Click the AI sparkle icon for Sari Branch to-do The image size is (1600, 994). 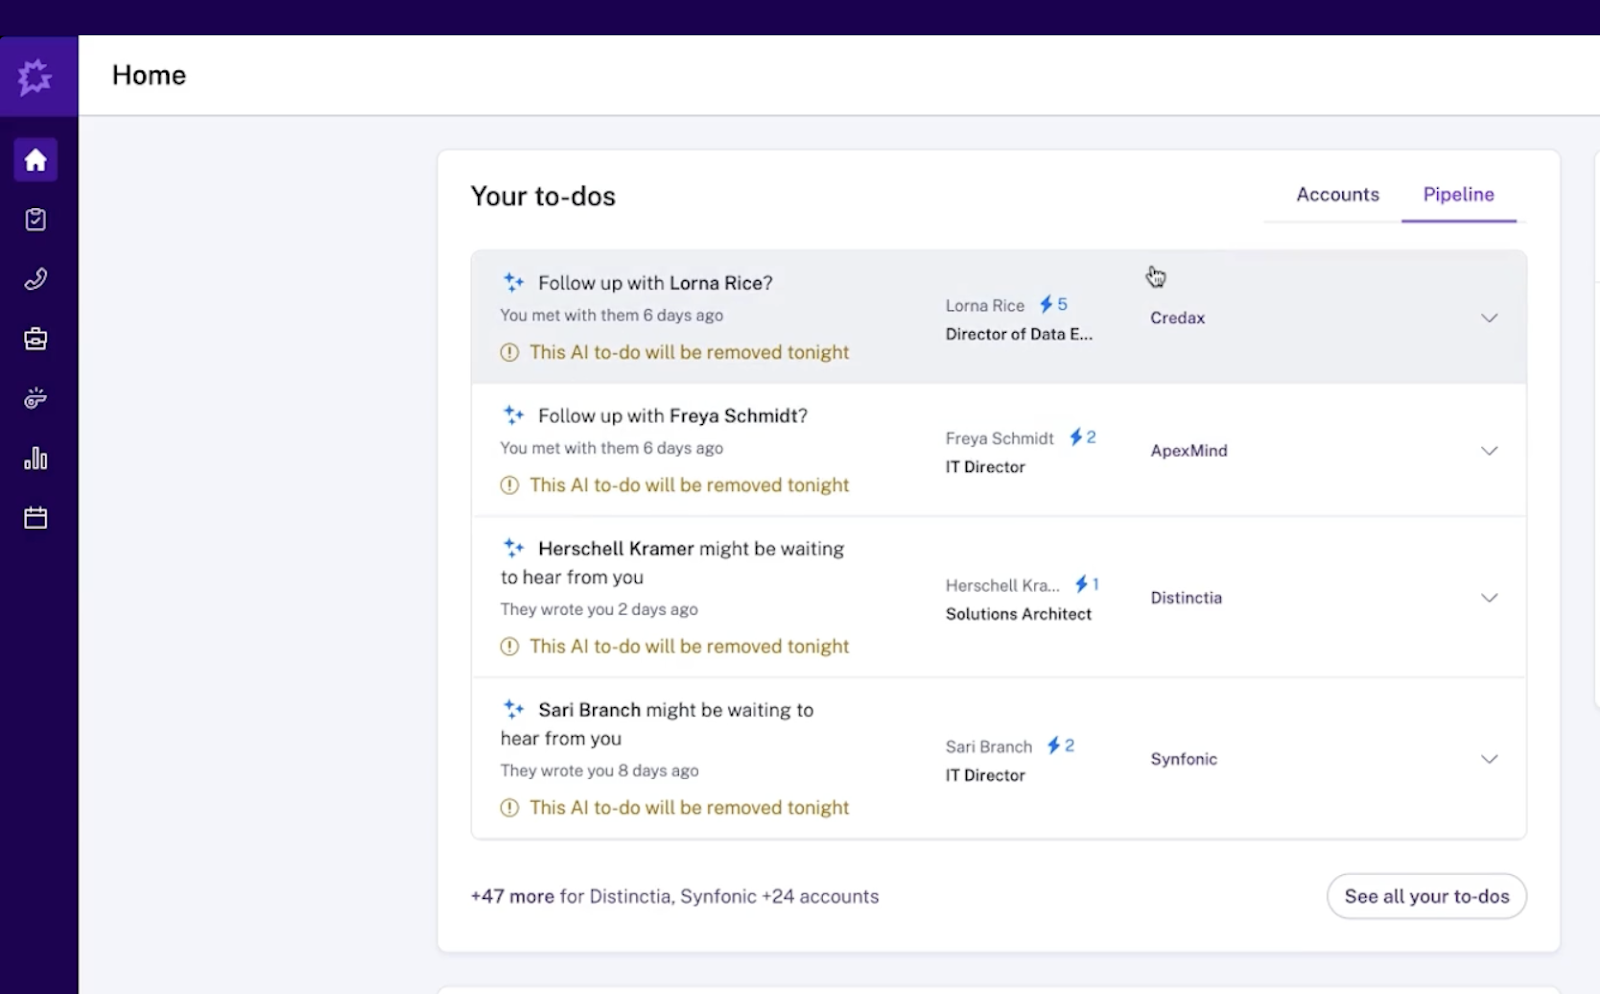click(514, 710)
